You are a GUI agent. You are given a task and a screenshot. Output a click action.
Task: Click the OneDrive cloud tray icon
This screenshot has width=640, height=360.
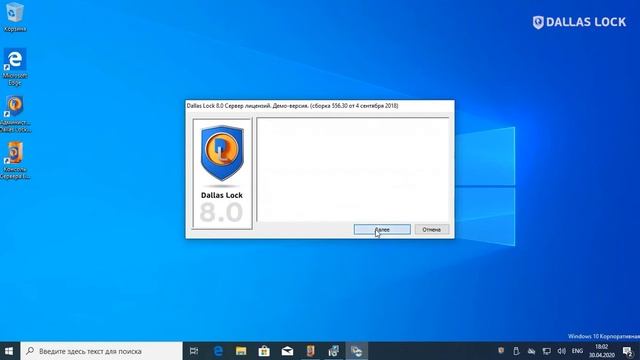click(531, 351)
